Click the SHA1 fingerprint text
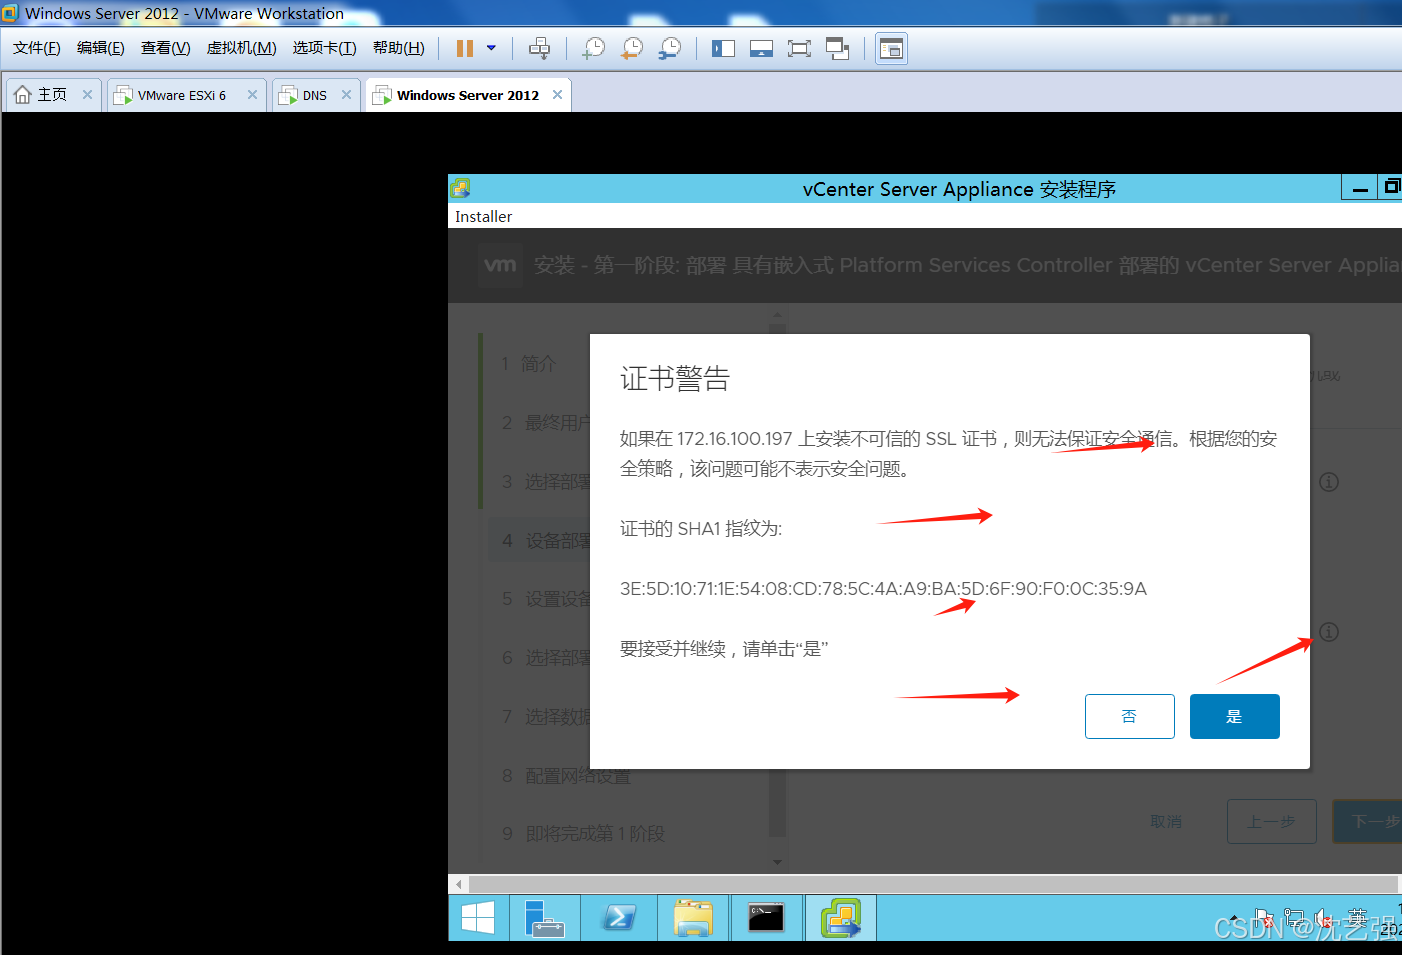 [x=883, y=589]
